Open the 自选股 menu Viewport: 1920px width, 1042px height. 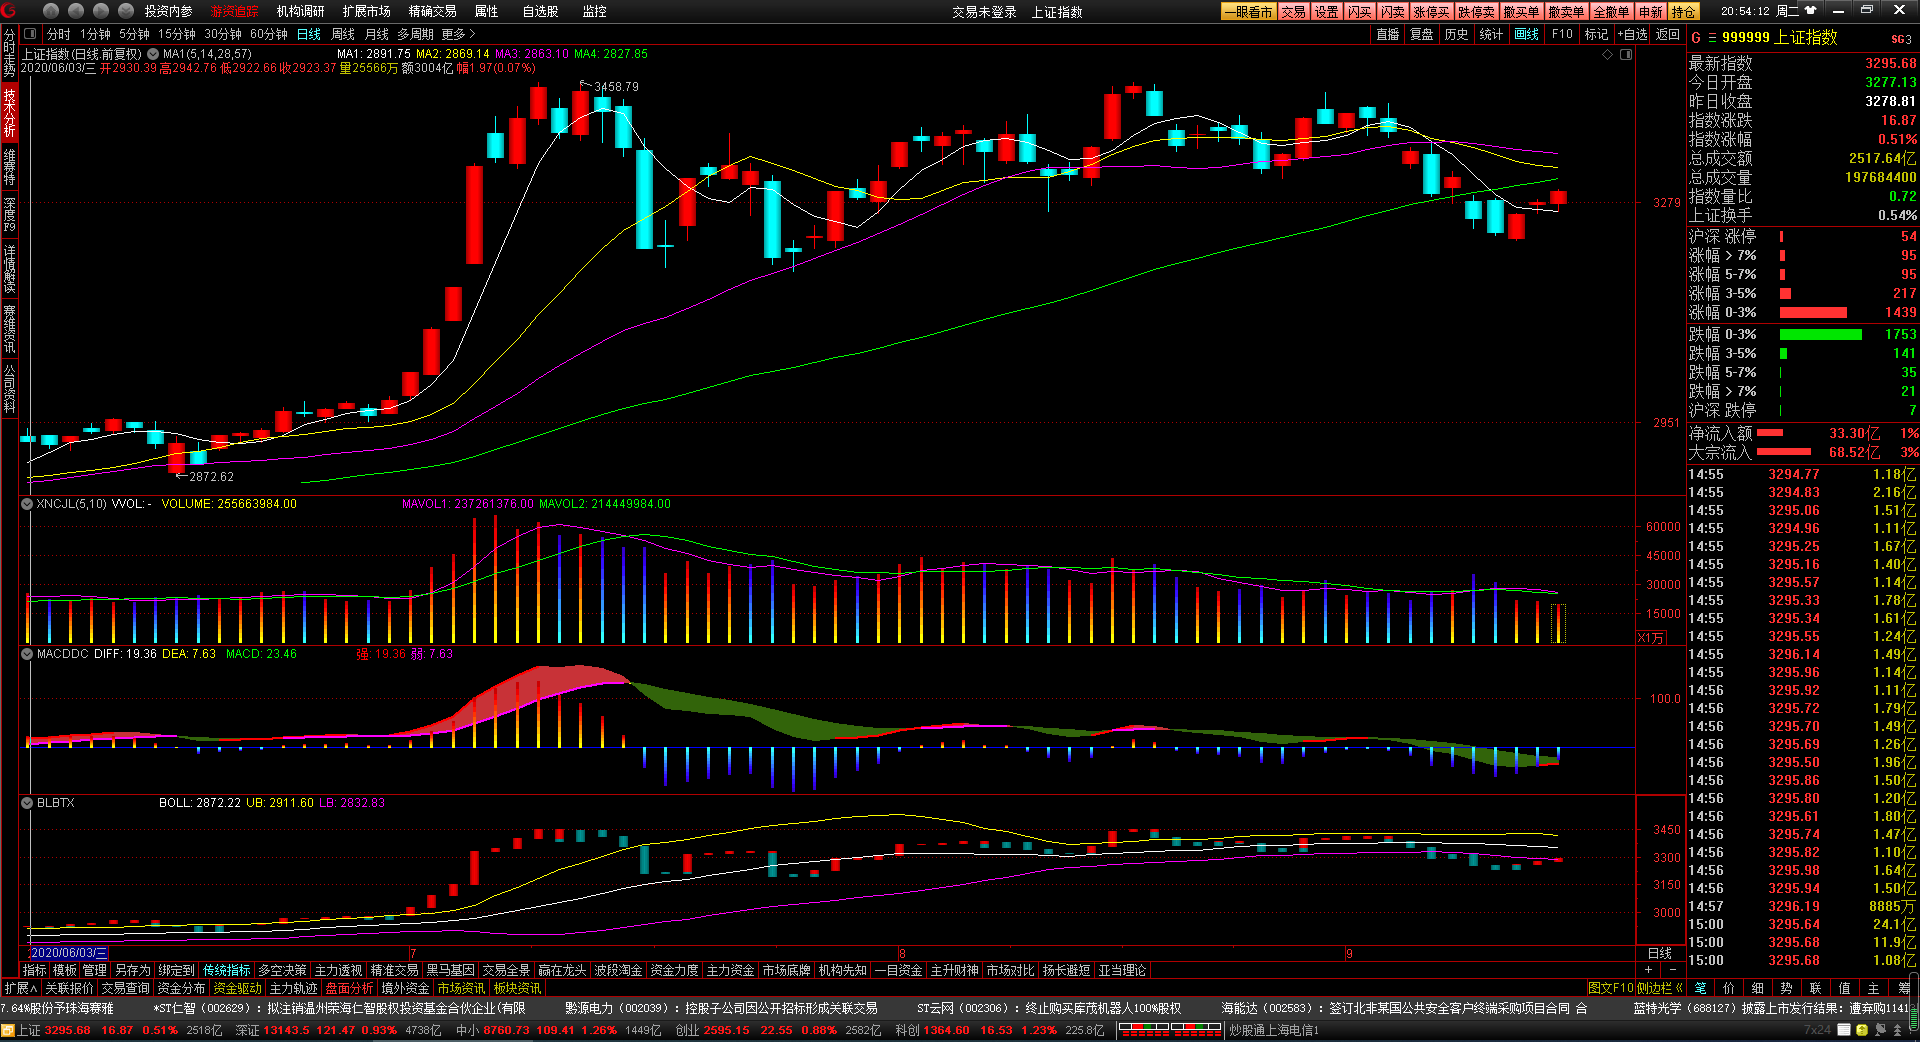pos(540,11)
